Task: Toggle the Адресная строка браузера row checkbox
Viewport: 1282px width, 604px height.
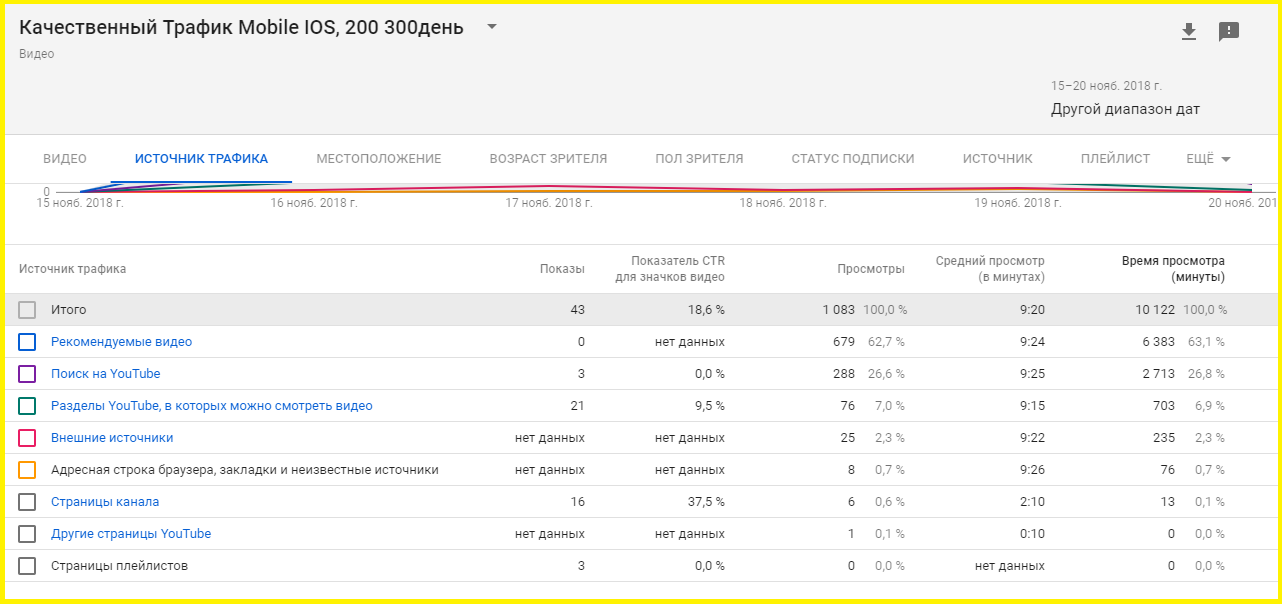Action: pos(27,470)
